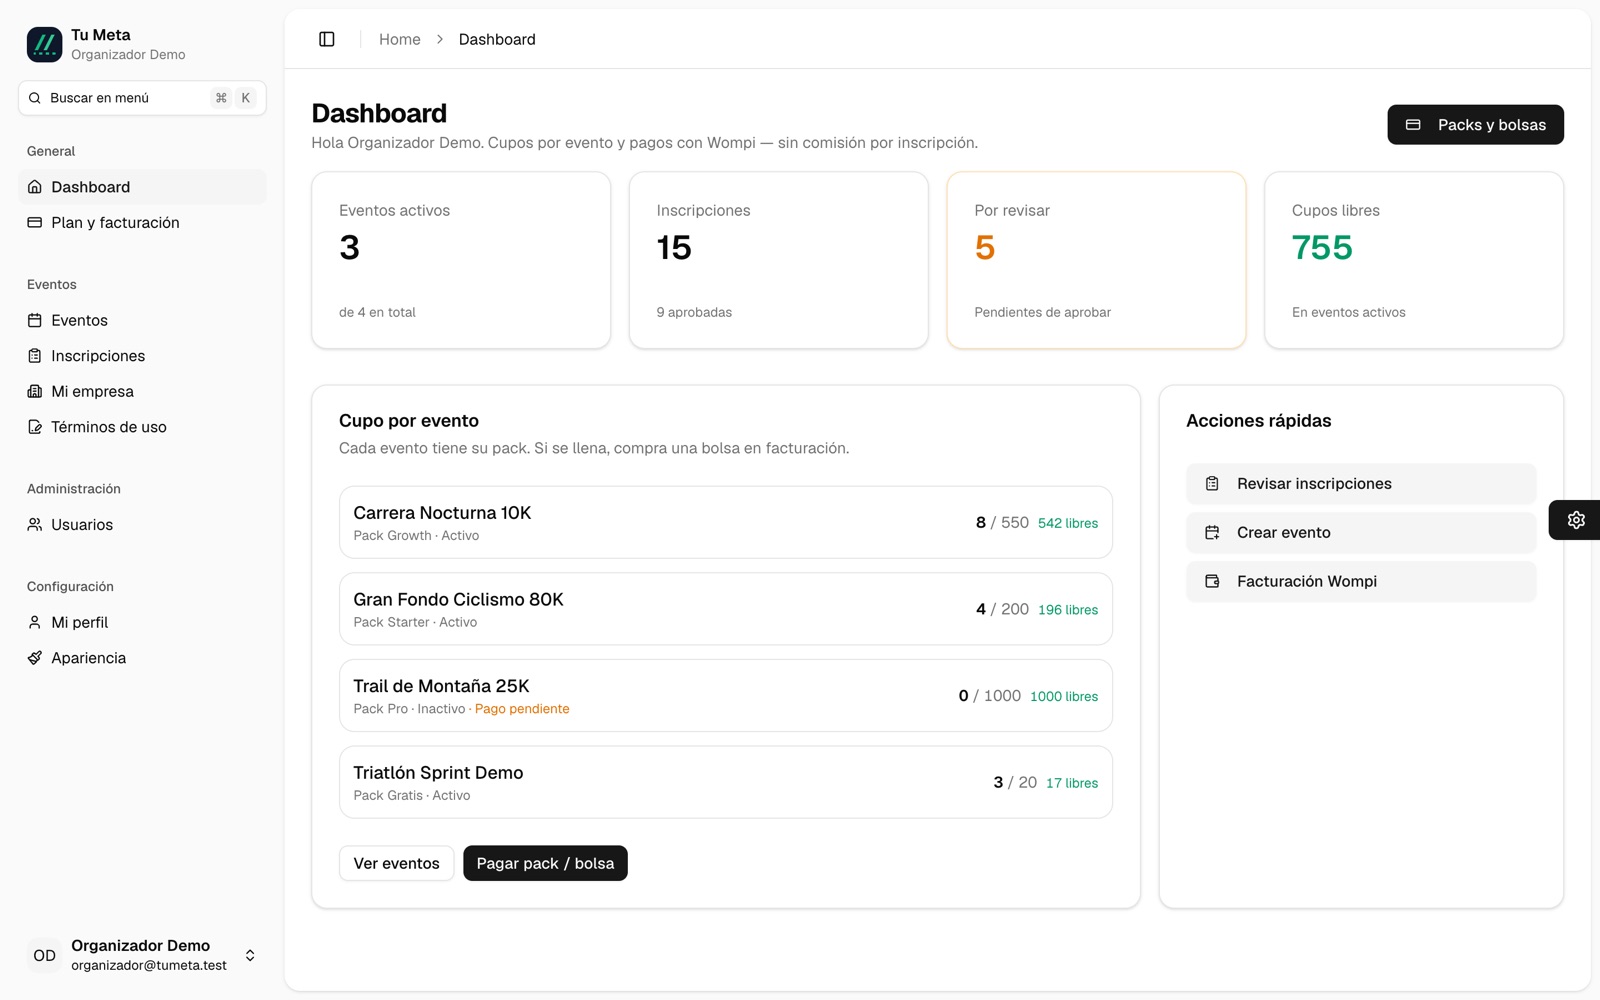Select Mi empresa in sidebar
The image size is (1600, 1000).
tap(142, 391)
